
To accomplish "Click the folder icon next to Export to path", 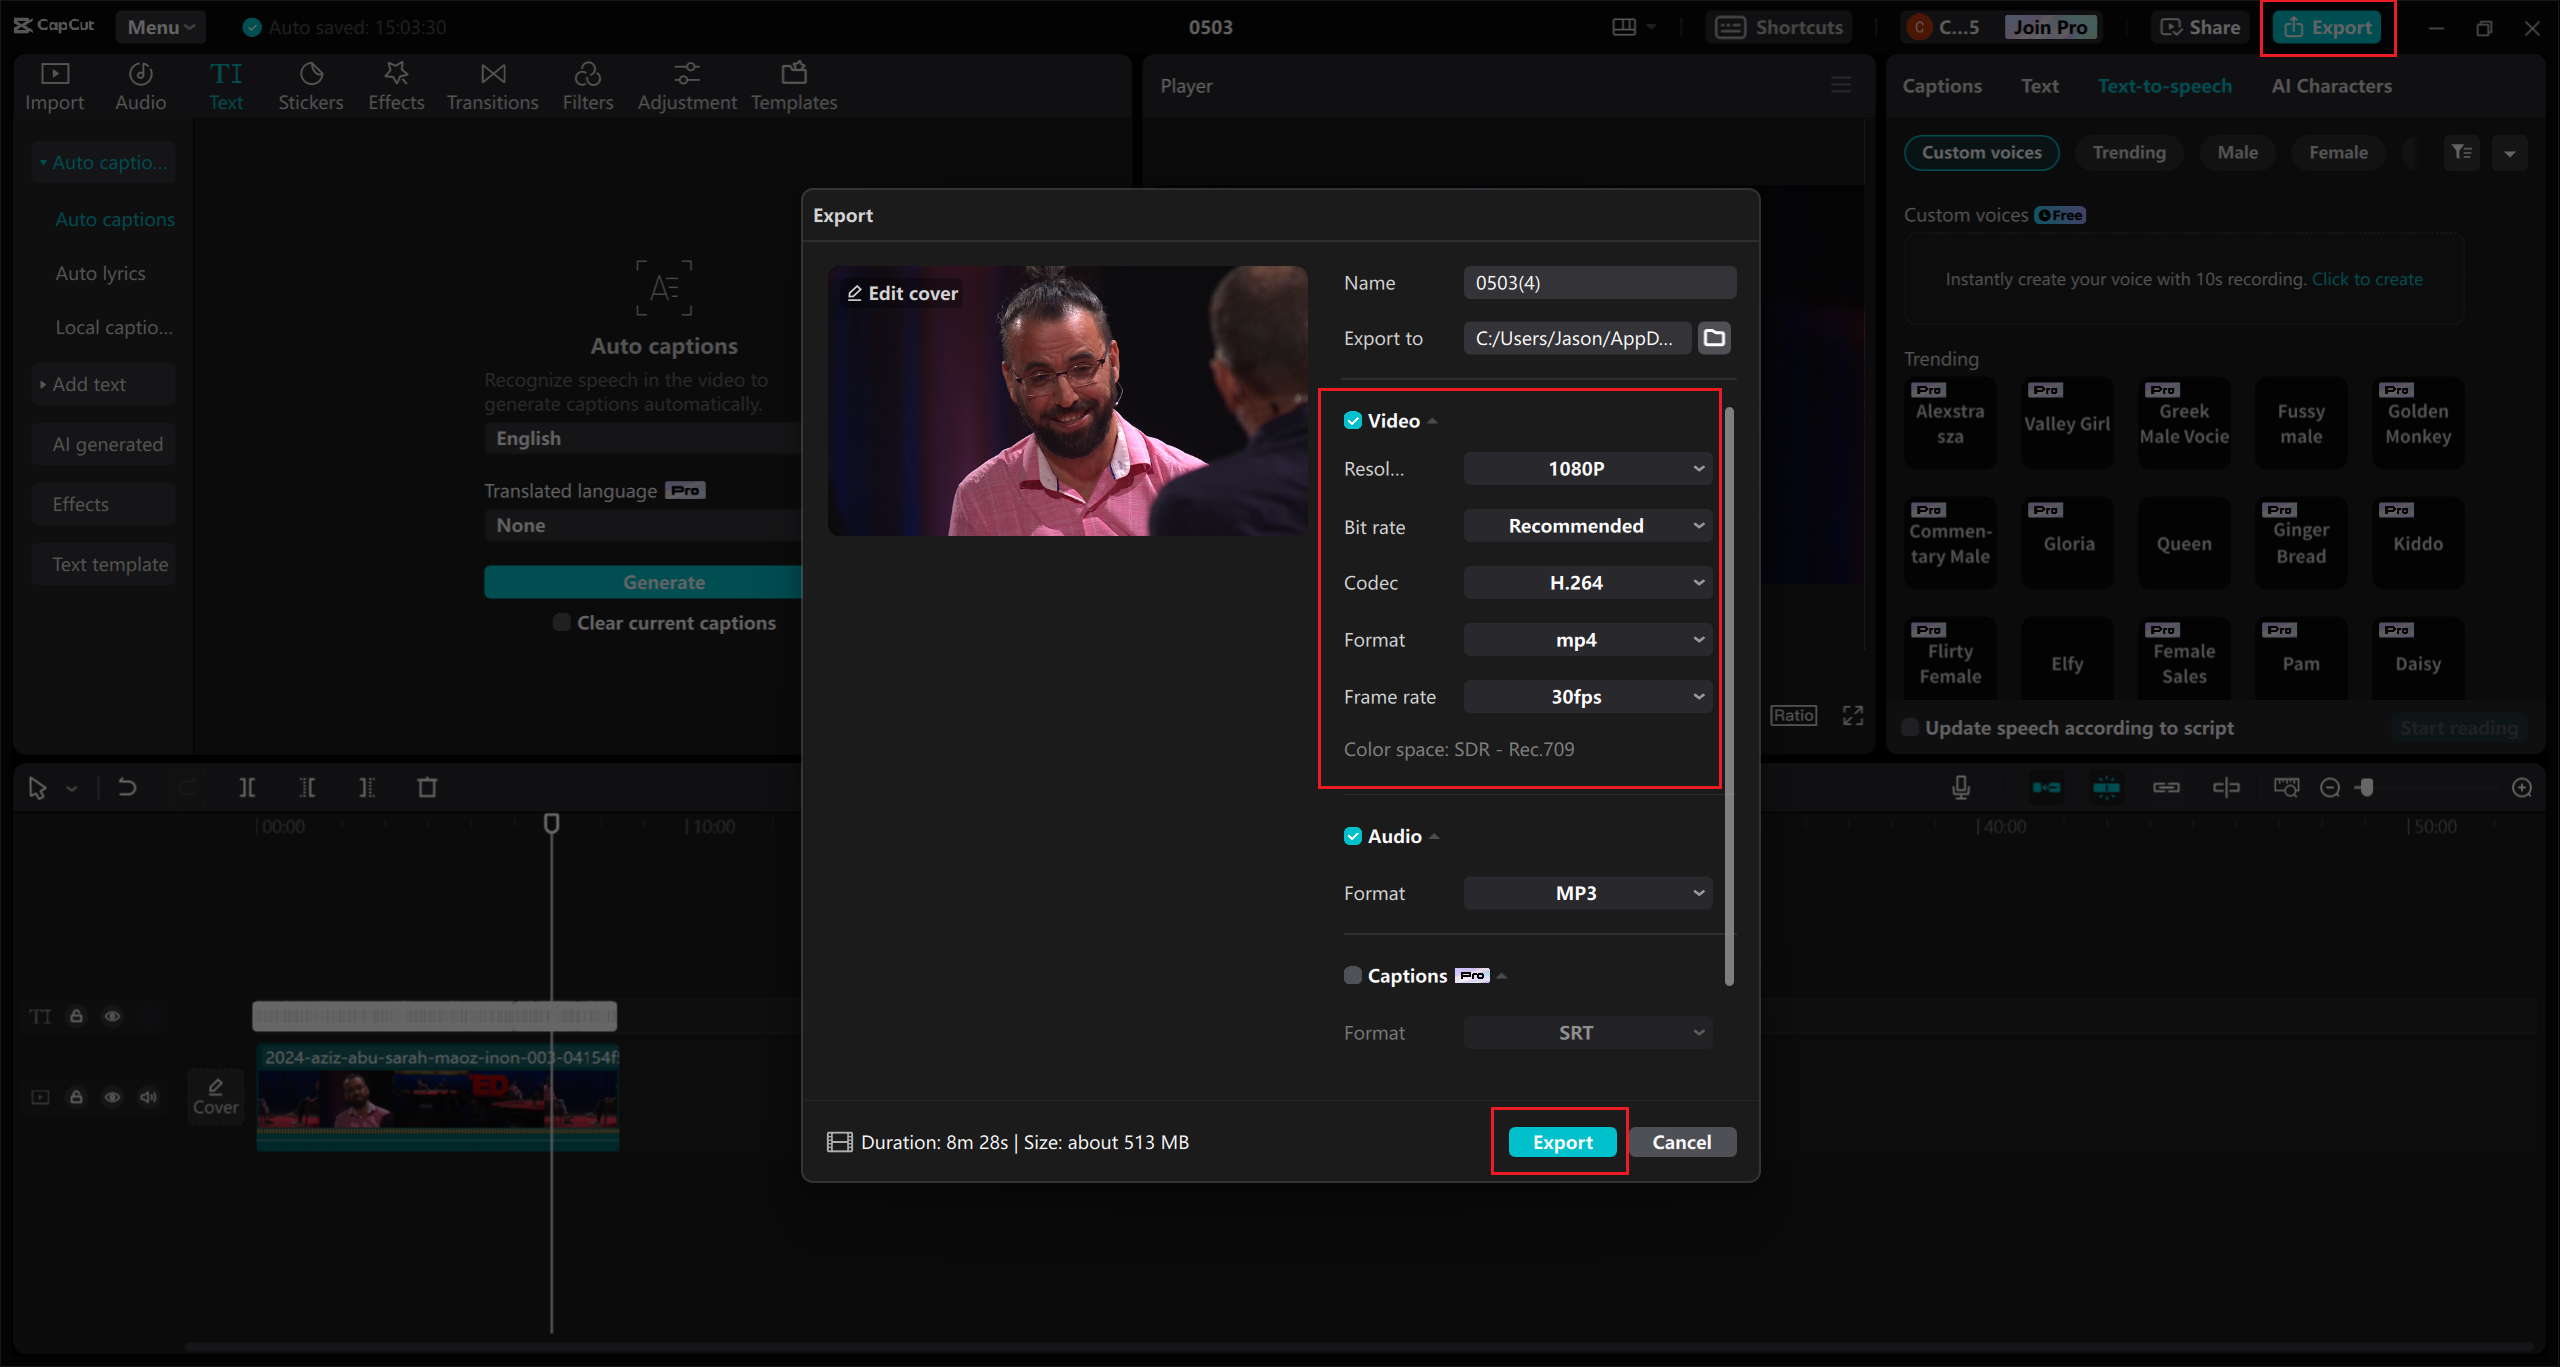I will pyautogui.click(x=1714, y=338).
